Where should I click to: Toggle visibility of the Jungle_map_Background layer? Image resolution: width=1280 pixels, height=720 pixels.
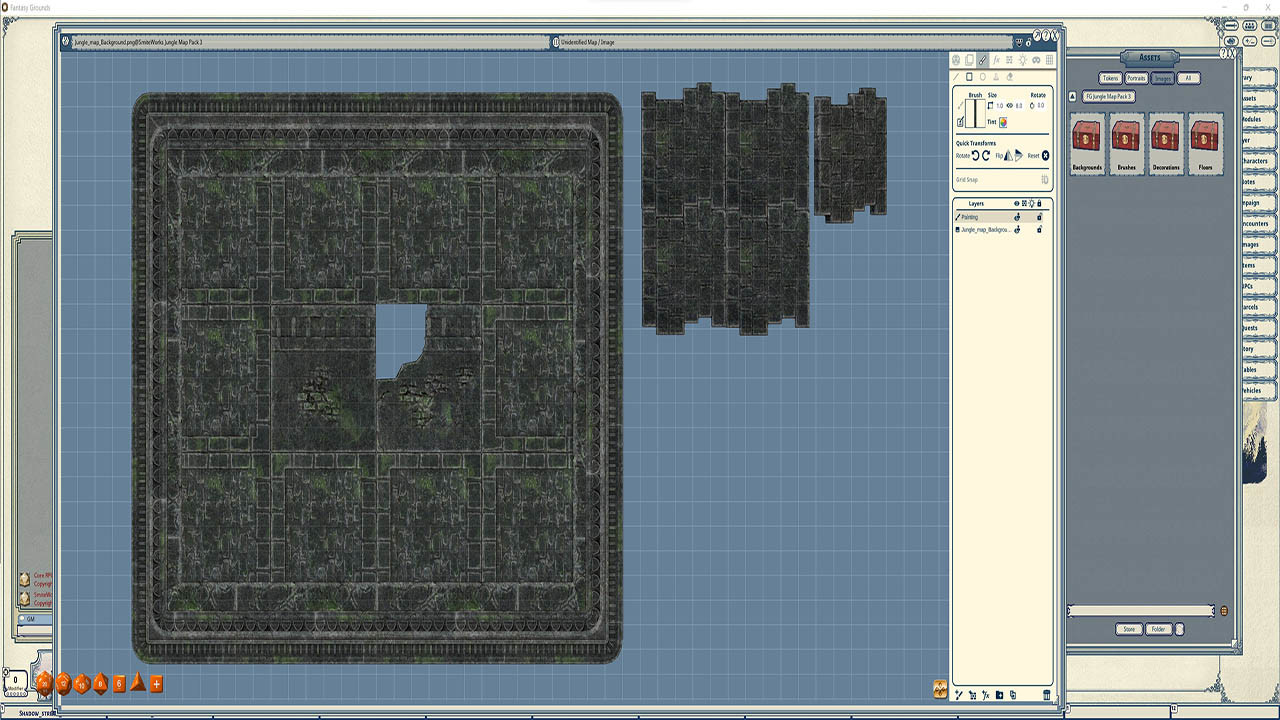pos(1017,229)
